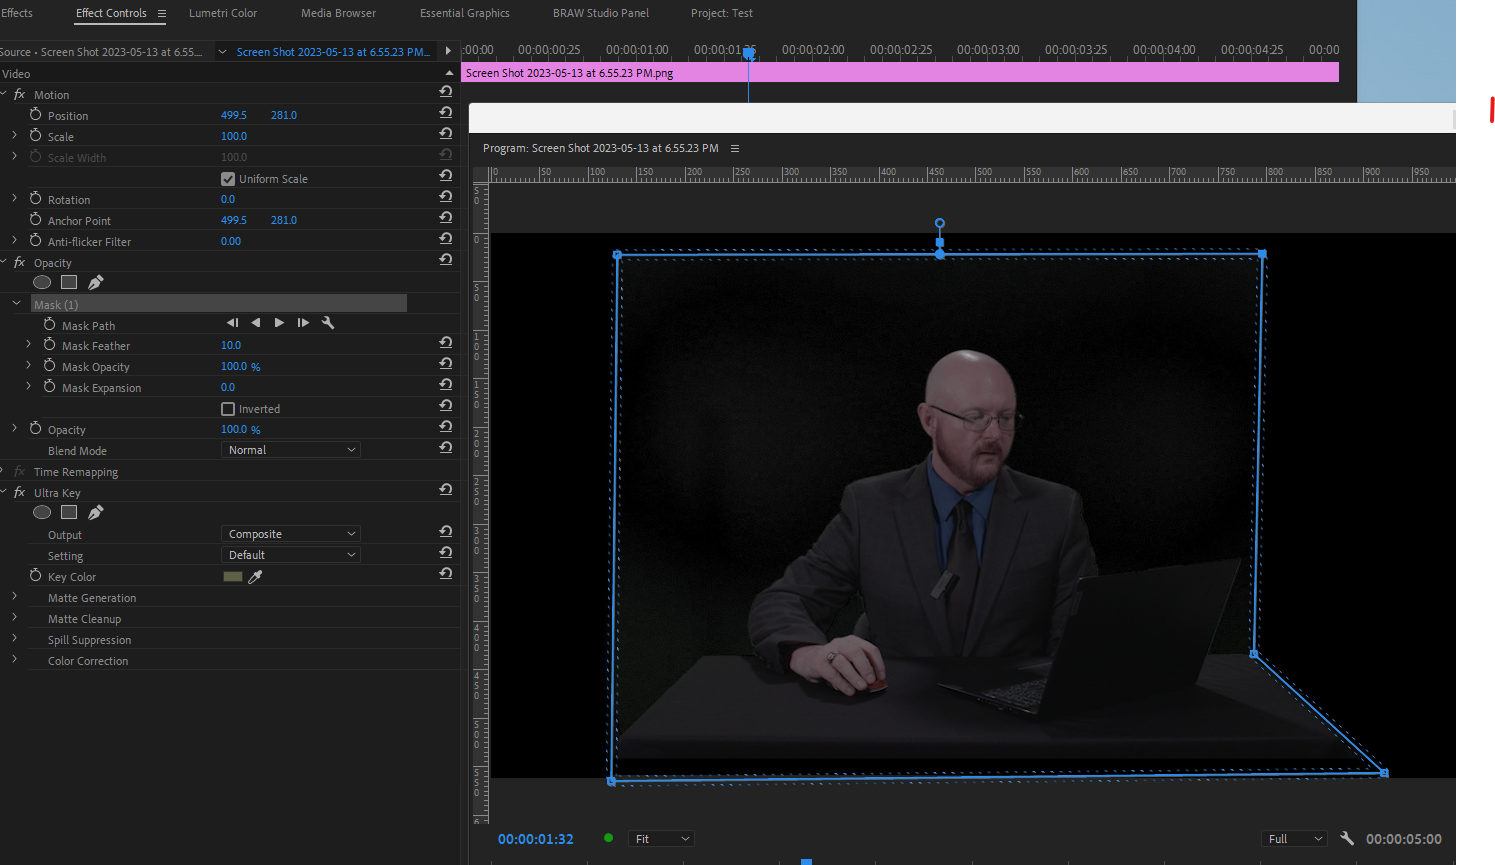Enable the Inverted mask checkbox
Screen dimensions: 1495x865
coord(228,408)
